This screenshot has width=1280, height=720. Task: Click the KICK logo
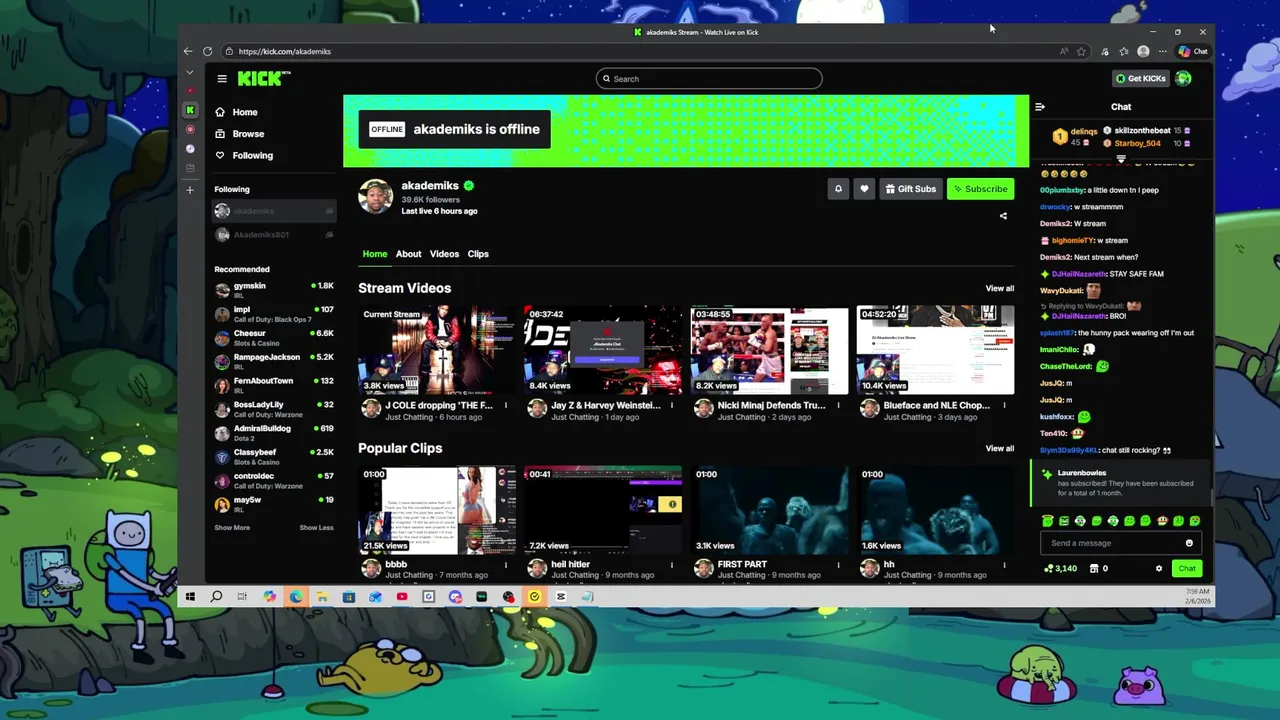[261, 79]
